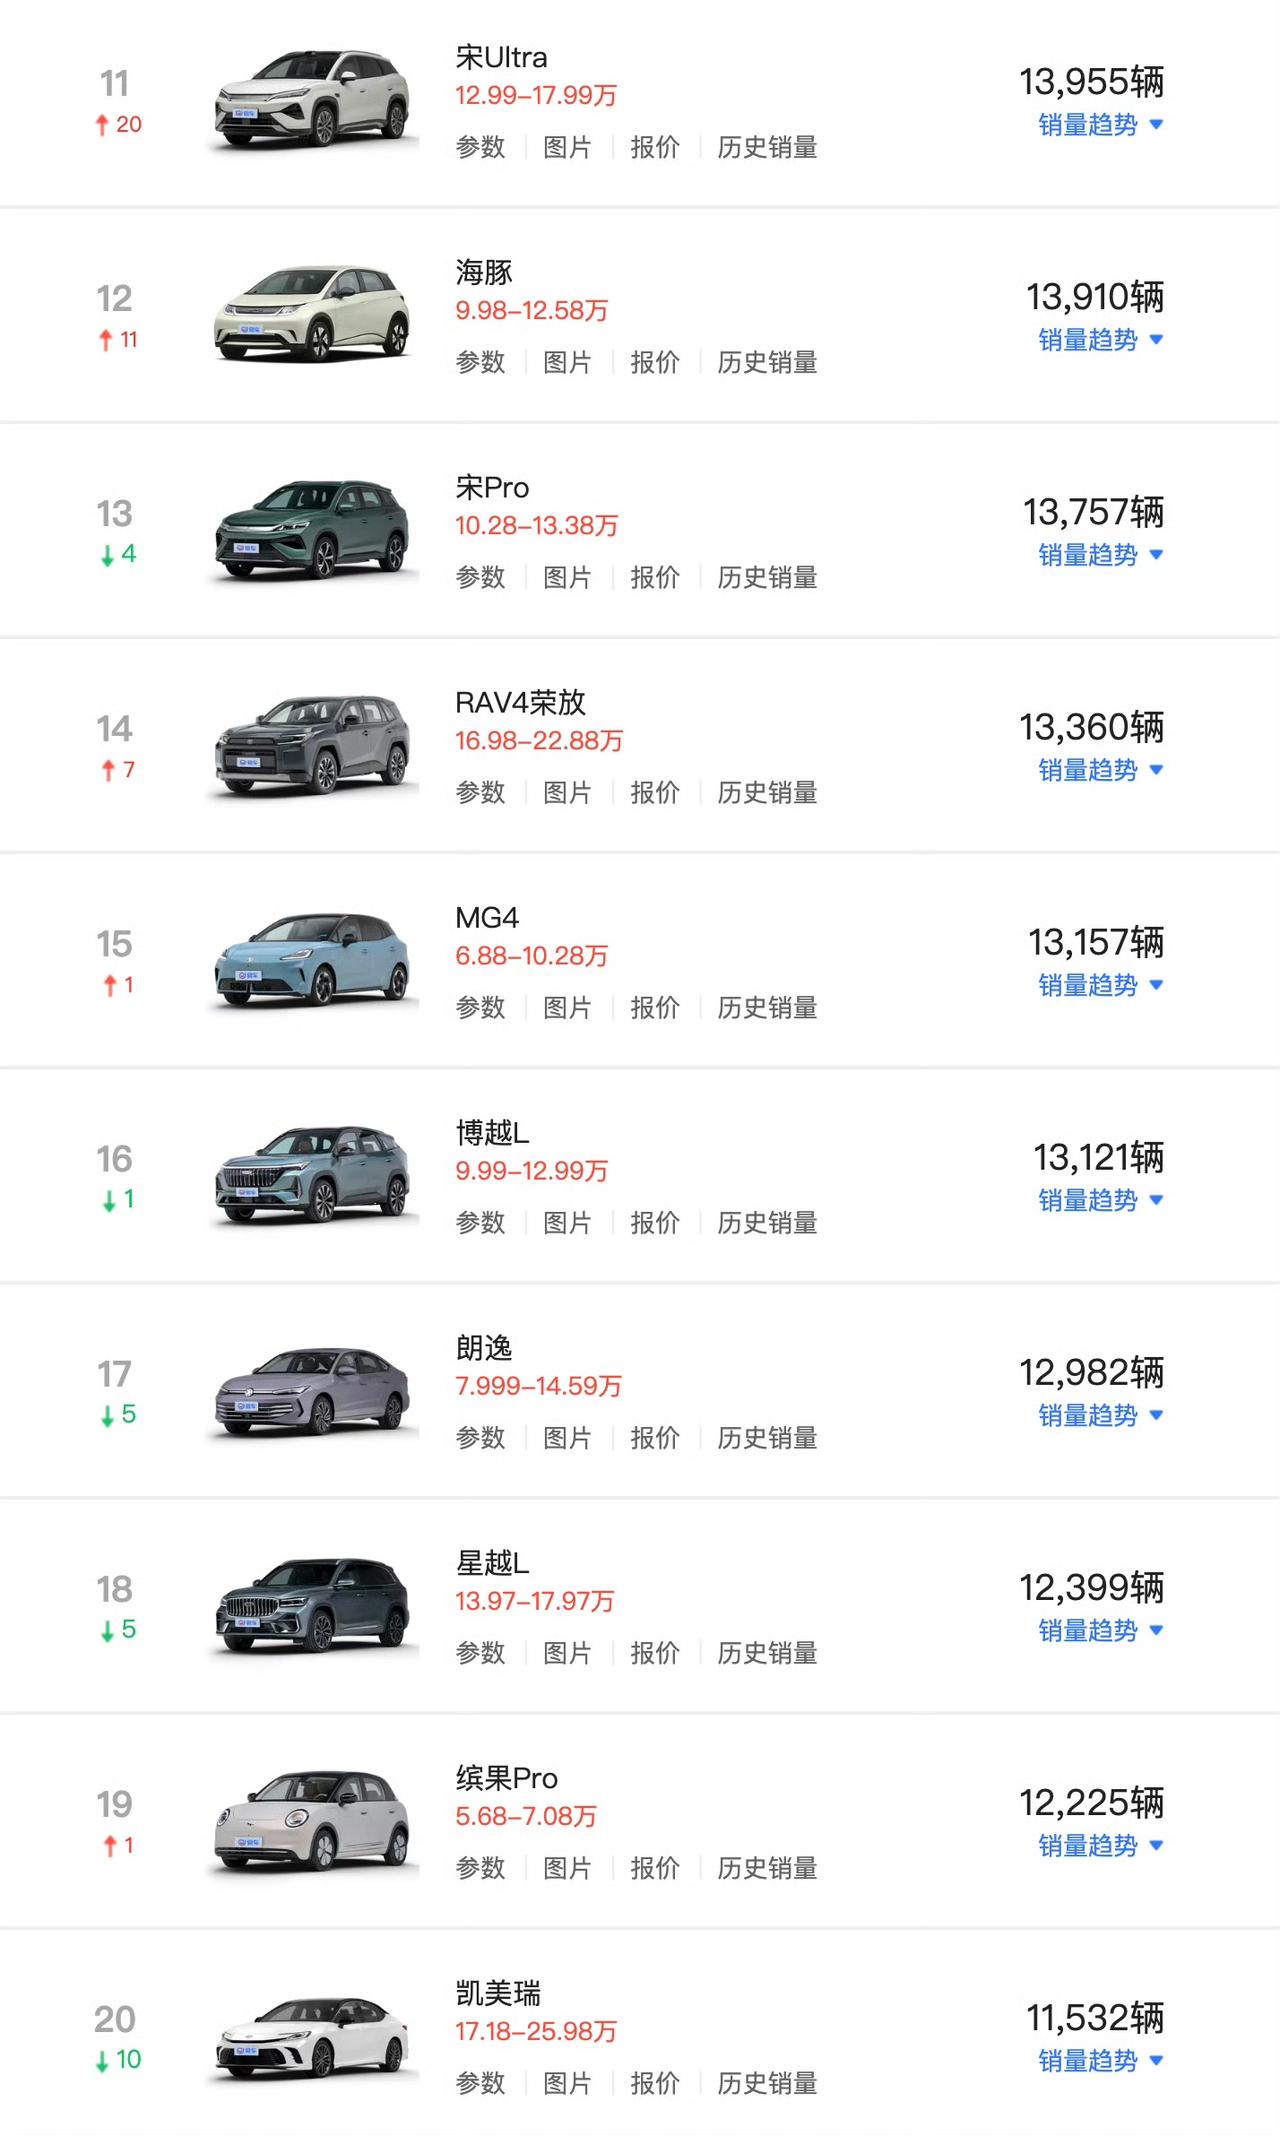Open 参数 link for 海豚
The image size is (1280, 2136).
pos(480,362)
